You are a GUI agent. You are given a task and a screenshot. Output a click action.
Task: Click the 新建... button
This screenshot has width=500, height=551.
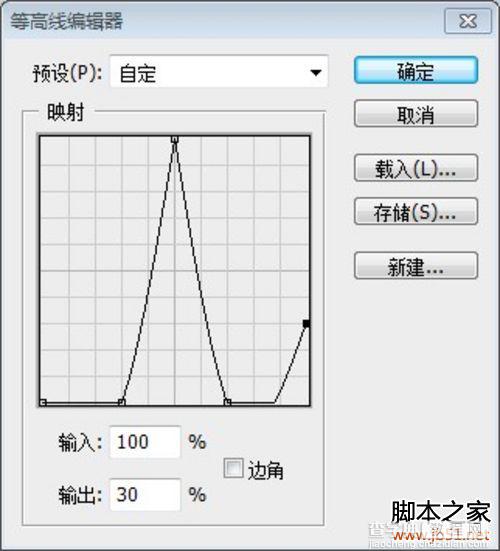point(416,266)
